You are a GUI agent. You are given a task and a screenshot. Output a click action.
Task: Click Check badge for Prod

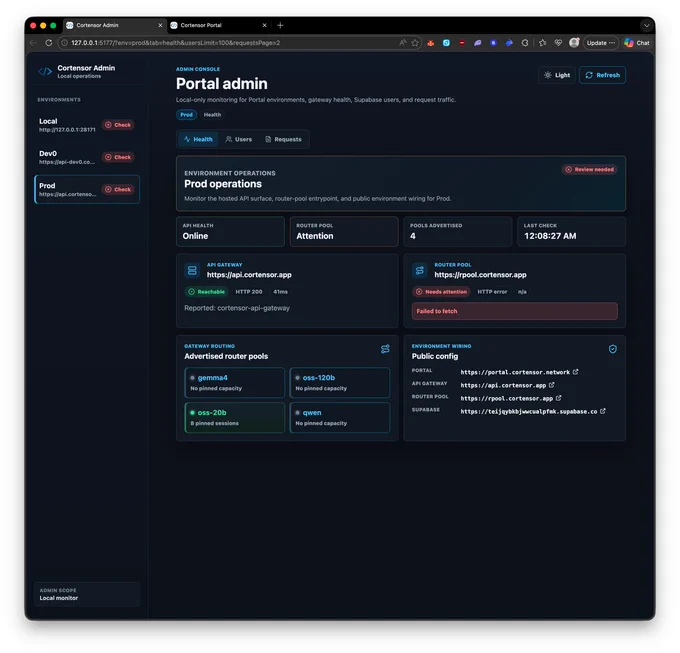(118, 189)
